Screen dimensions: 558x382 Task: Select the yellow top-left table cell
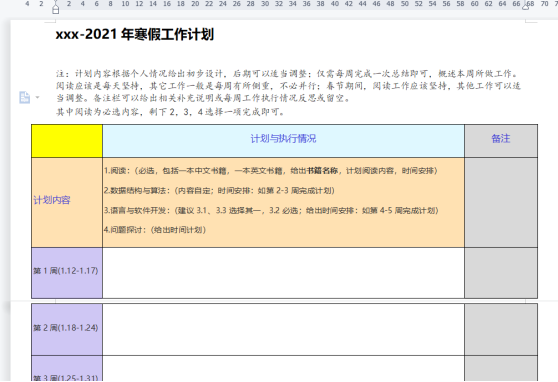pos(67,141)
